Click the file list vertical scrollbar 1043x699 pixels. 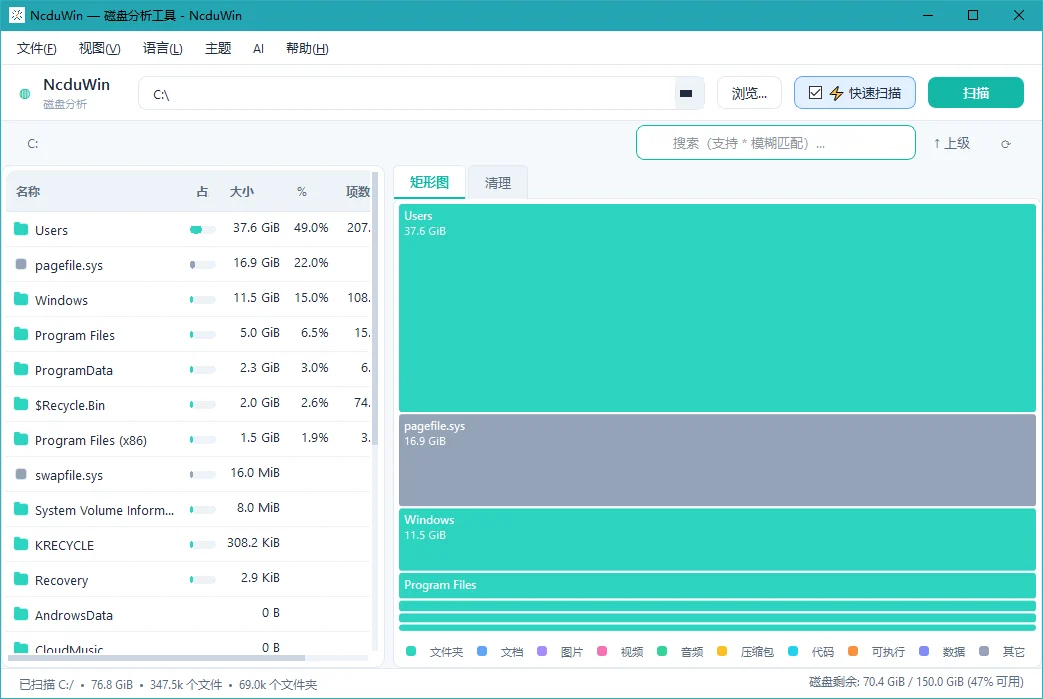[x=375, y=308]
